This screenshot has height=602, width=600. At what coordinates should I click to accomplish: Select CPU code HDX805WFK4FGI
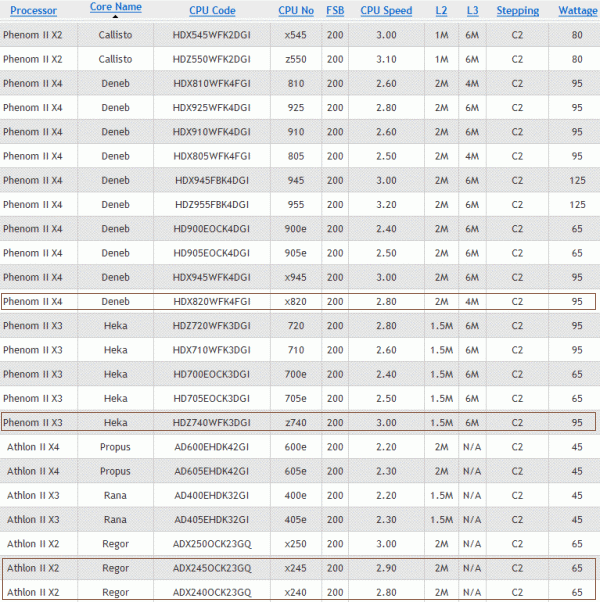coord(212,156)
